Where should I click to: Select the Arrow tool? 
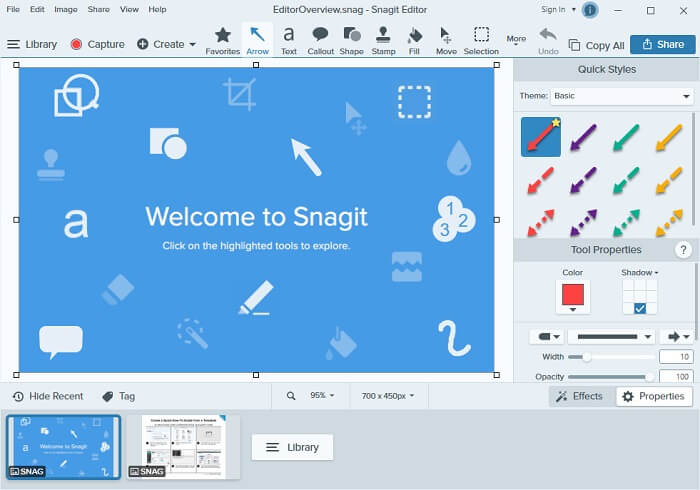pyautogui.click(x=258, y=41)
